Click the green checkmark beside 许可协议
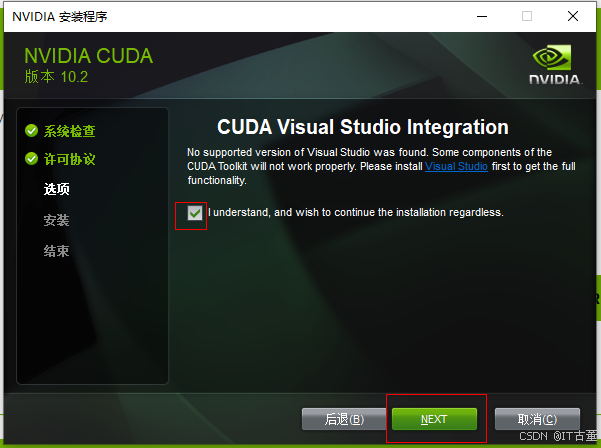The image size is (601, 448). click(x=31, y=159)
